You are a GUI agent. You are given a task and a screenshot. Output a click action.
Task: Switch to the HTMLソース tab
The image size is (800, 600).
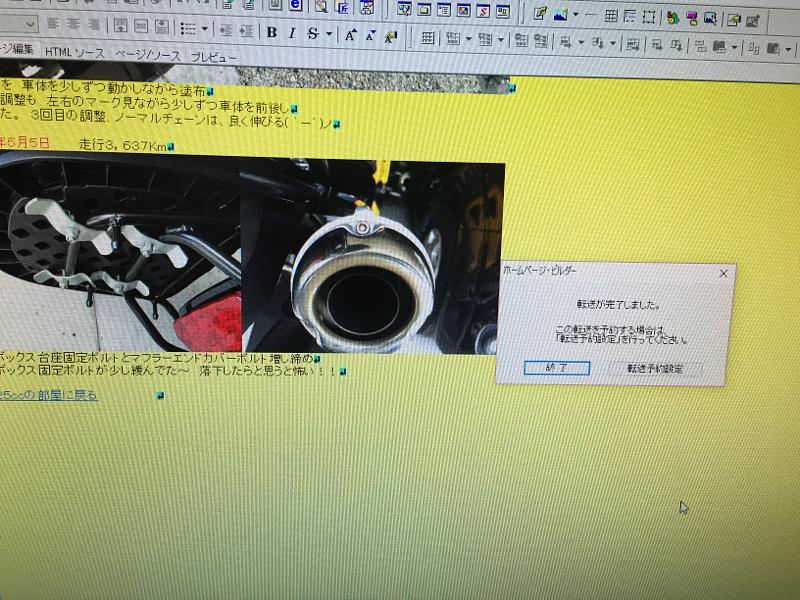[x=74, y=51]
